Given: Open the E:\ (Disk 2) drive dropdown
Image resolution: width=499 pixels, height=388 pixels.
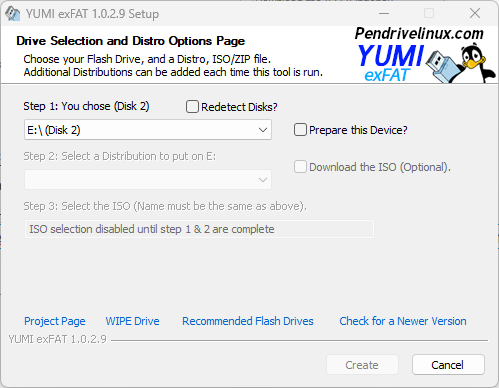Looking at the screenshot, I should tap(148, 130).
